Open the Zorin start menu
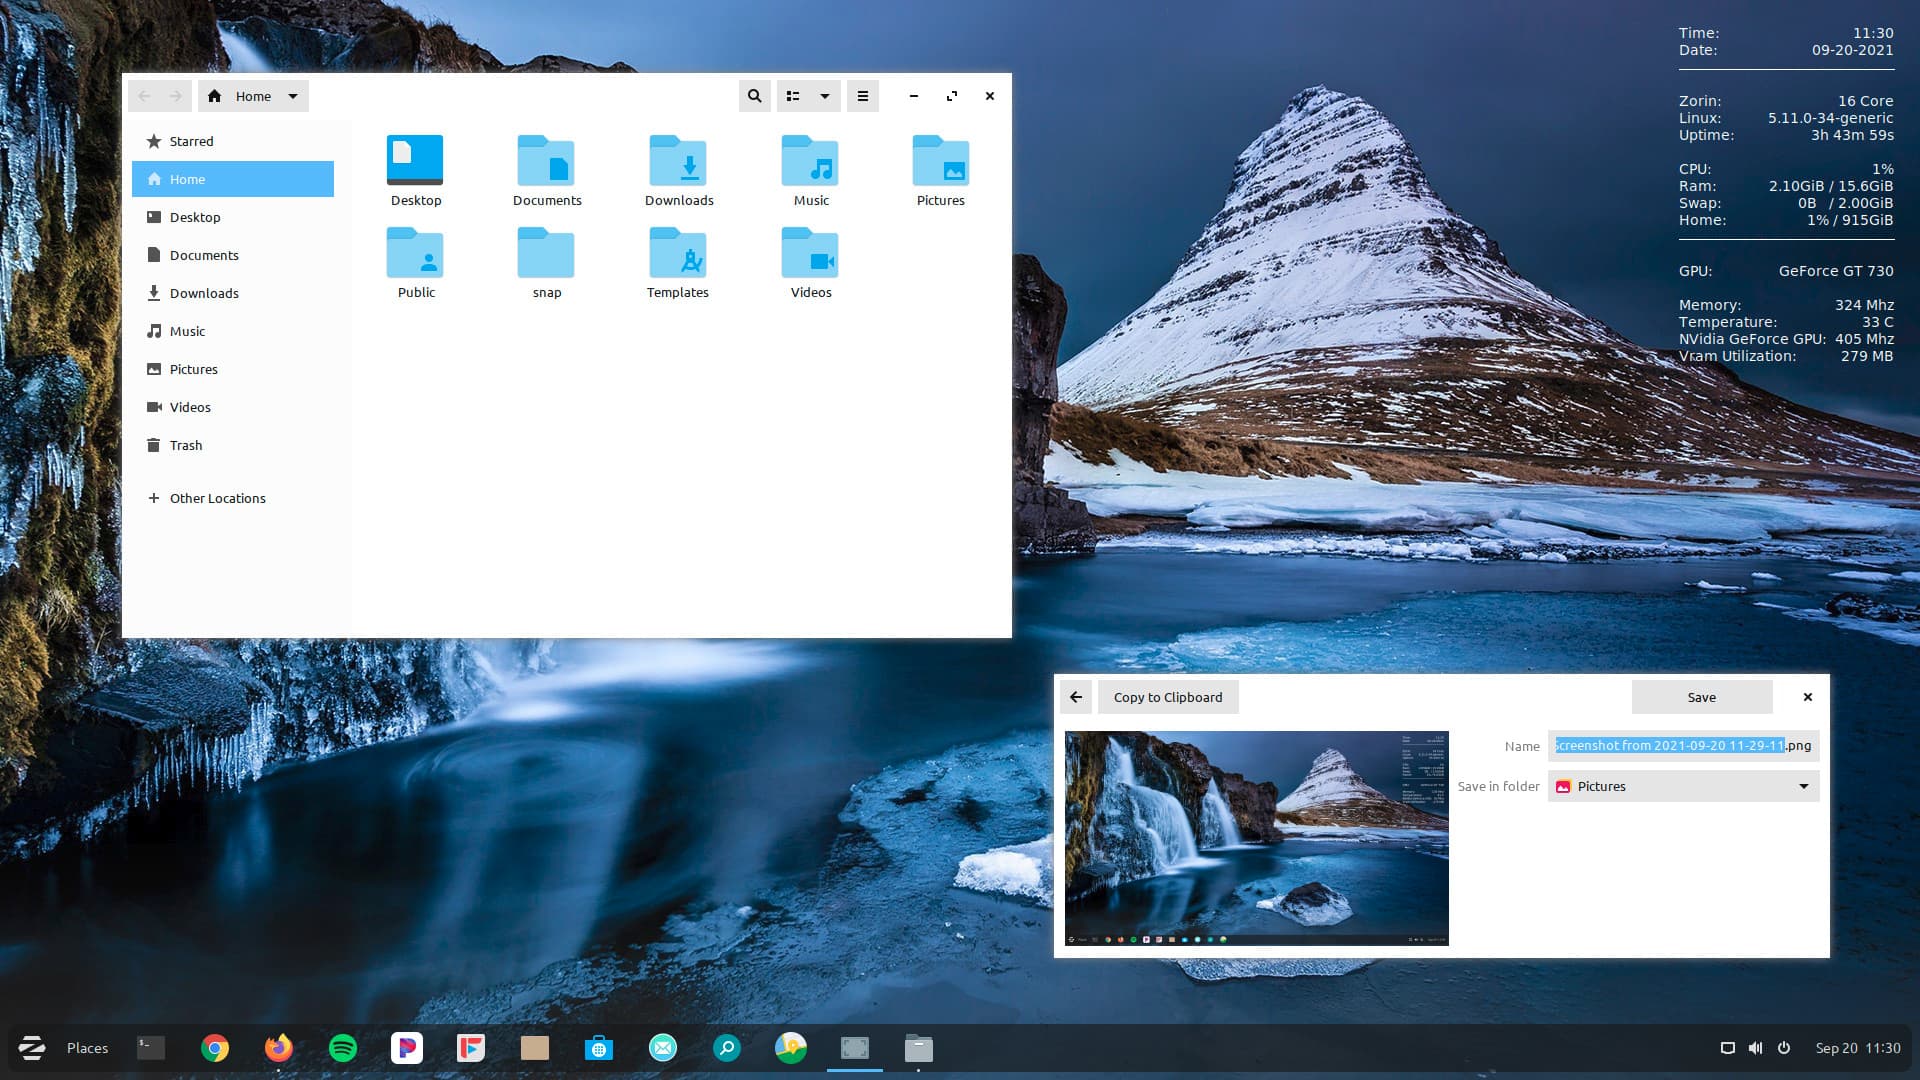The height and width of the screenshot is (1080, 1920). coord(32,1048)
